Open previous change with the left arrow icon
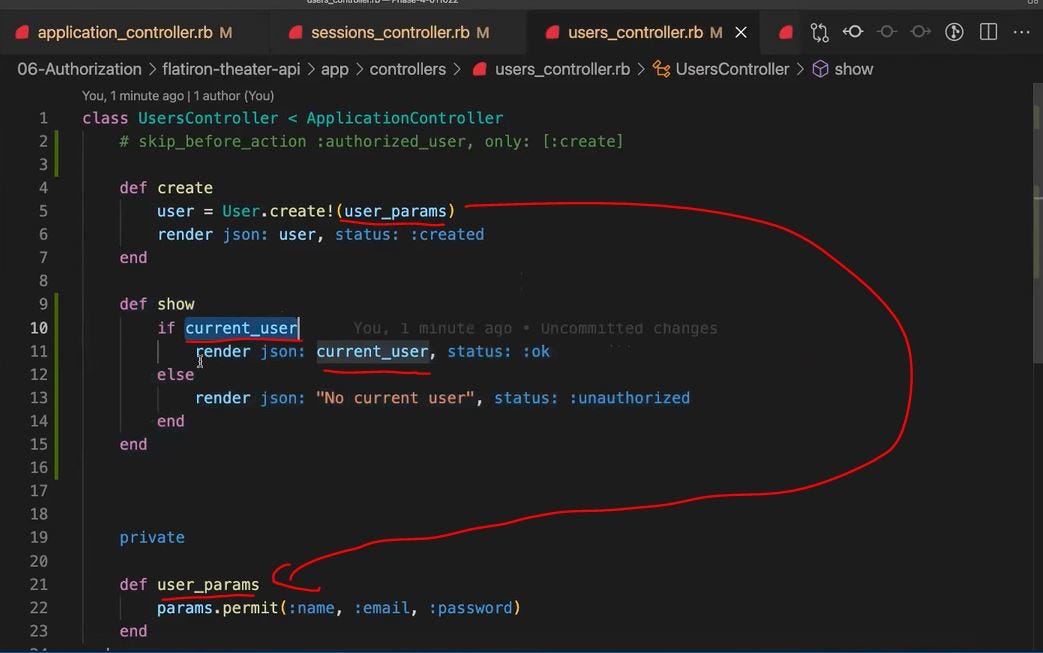 point(853,32)
